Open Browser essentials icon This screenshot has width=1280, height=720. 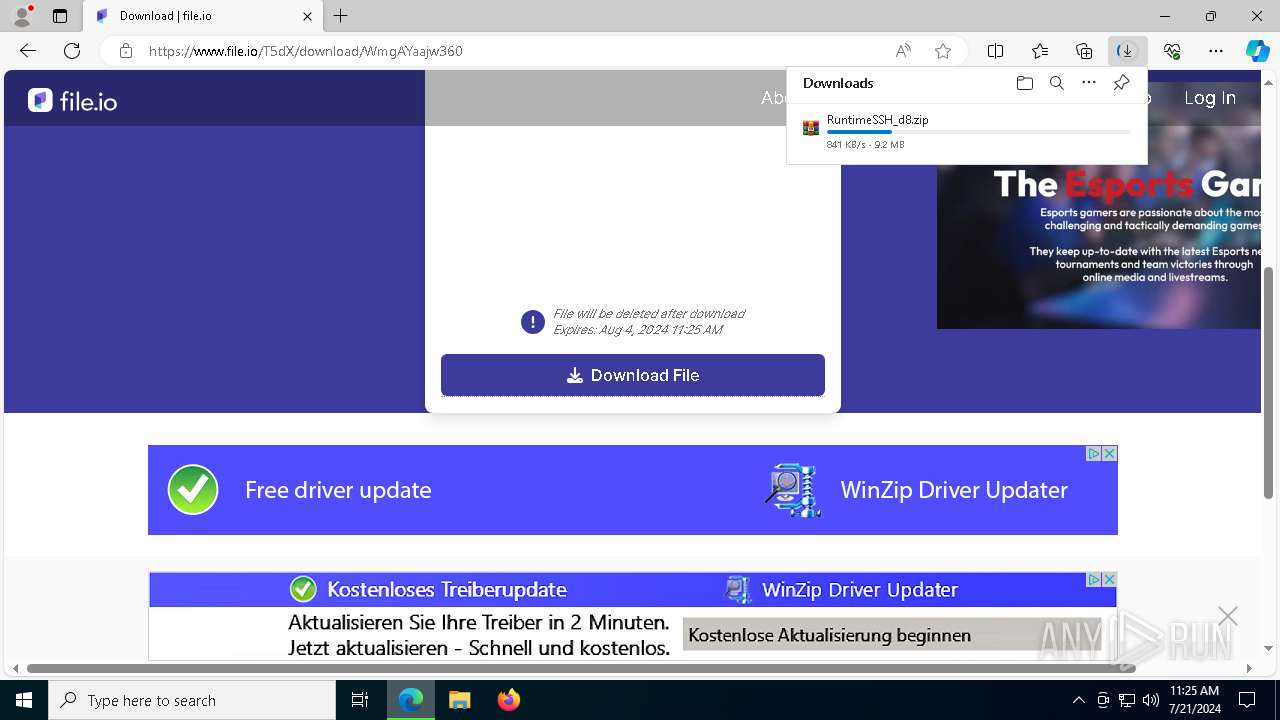(x=1172, y=51)
